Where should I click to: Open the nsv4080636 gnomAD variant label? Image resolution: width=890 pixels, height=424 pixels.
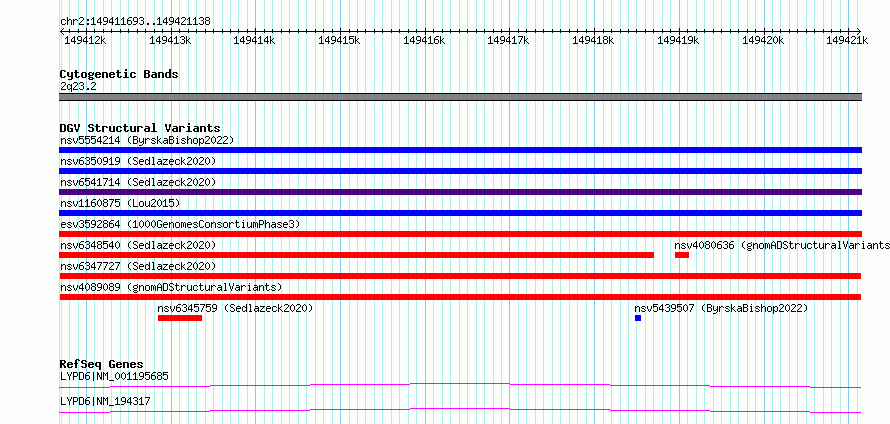pos(782,245)
